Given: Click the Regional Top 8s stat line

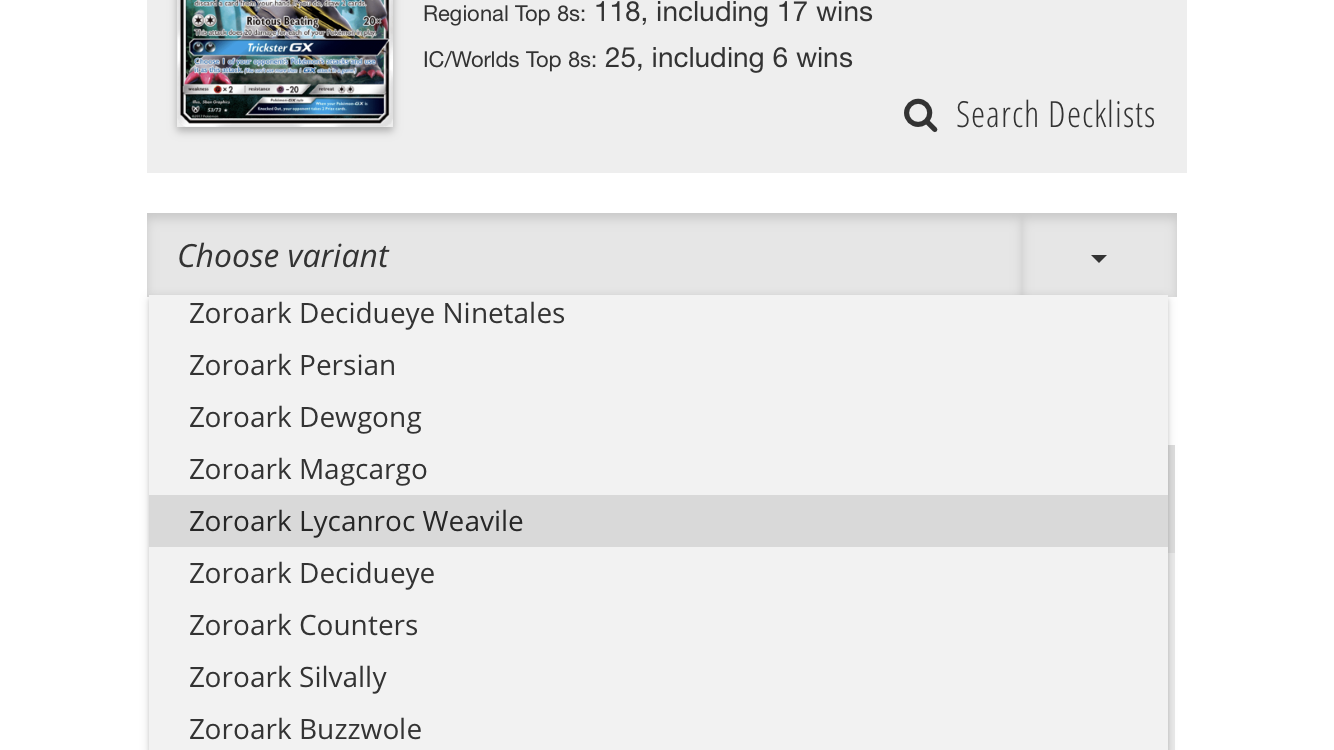Looking at the screenshot, I should click(648, 13).
